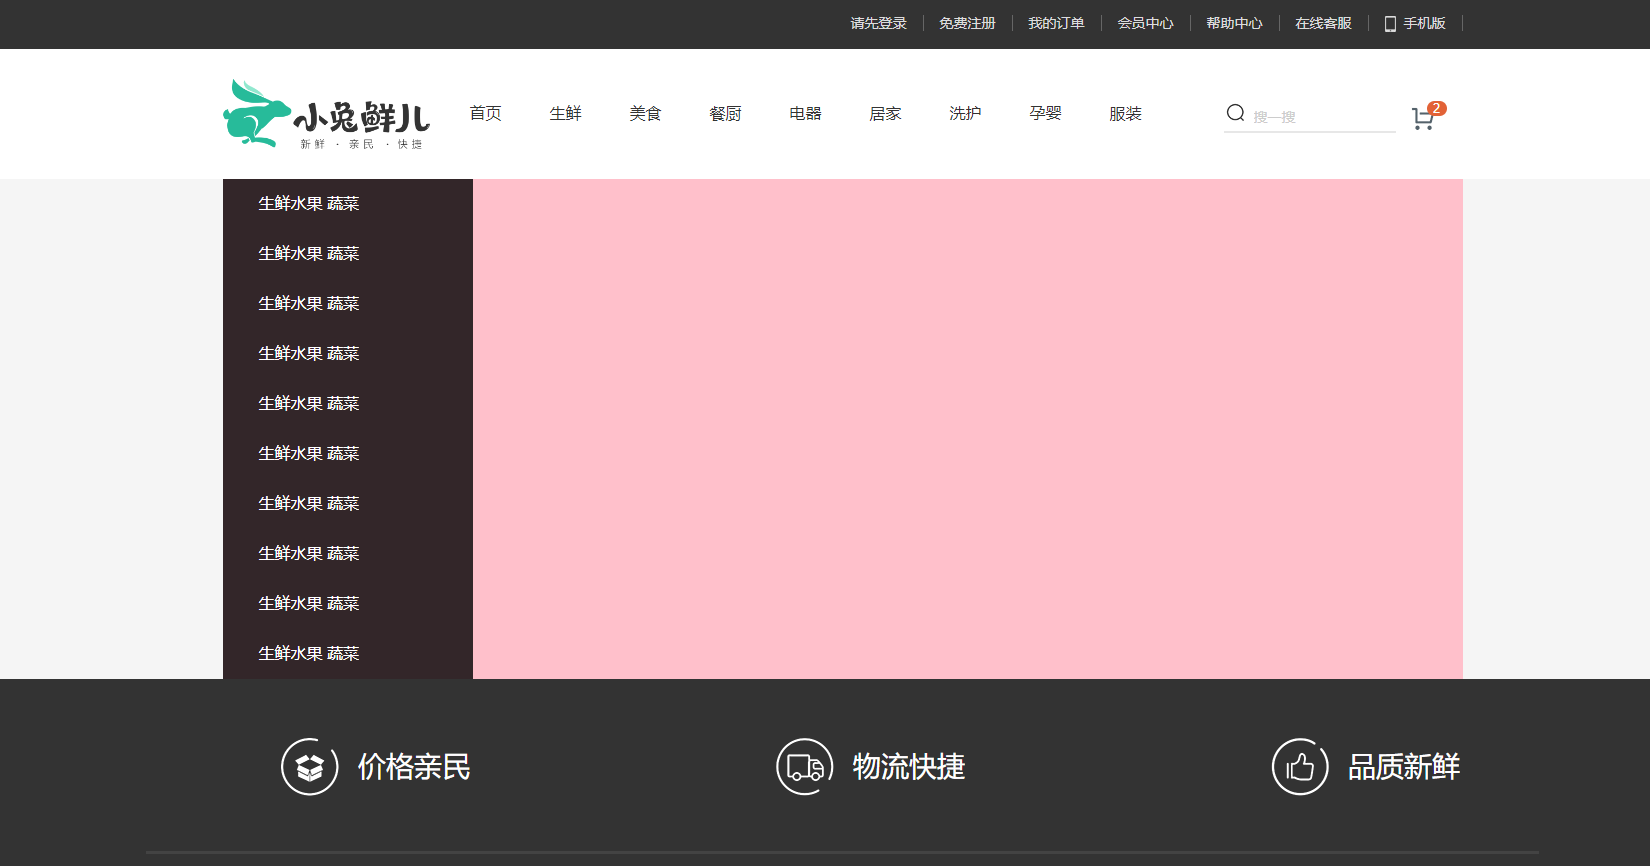The height and width of the screenshot is (866, 1650).
Task: Select the 美食 nav item
Action: 646,113
